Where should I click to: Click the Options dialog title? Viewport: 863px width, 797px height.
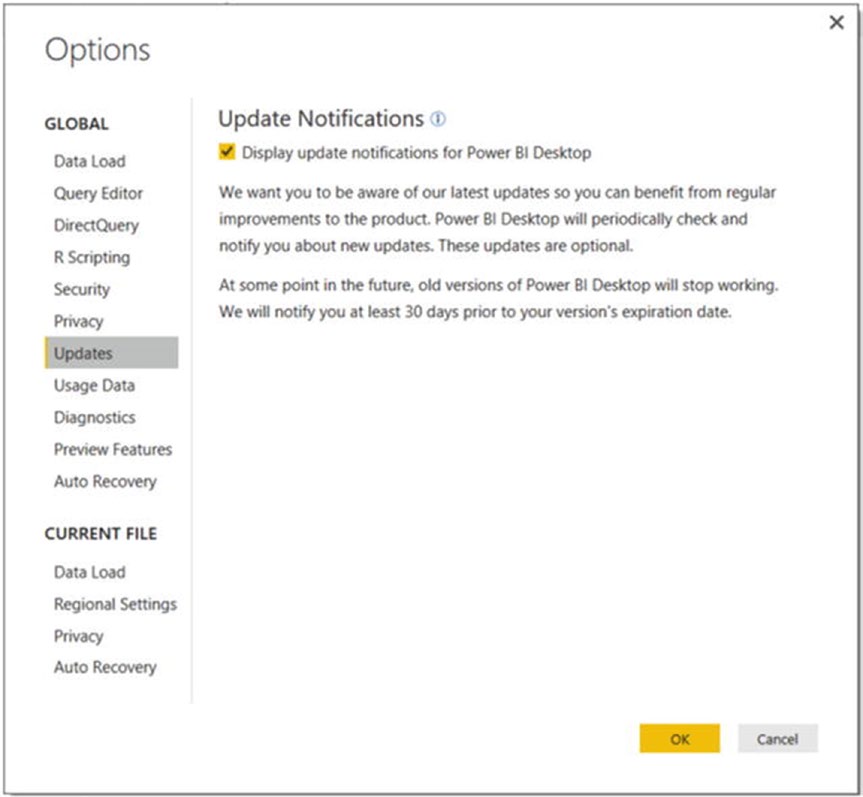97,51
